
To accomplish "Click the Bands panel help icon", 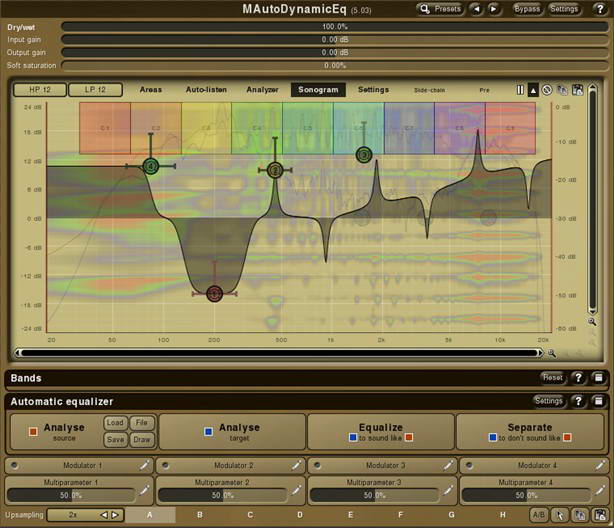I will [578, 378].
